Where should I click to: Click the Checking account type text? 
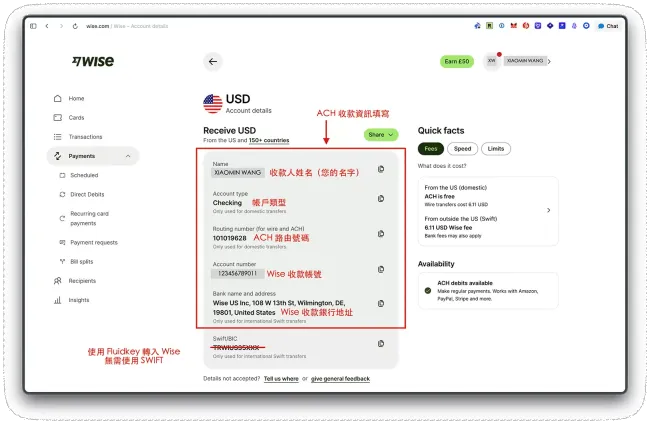[227, 203]
